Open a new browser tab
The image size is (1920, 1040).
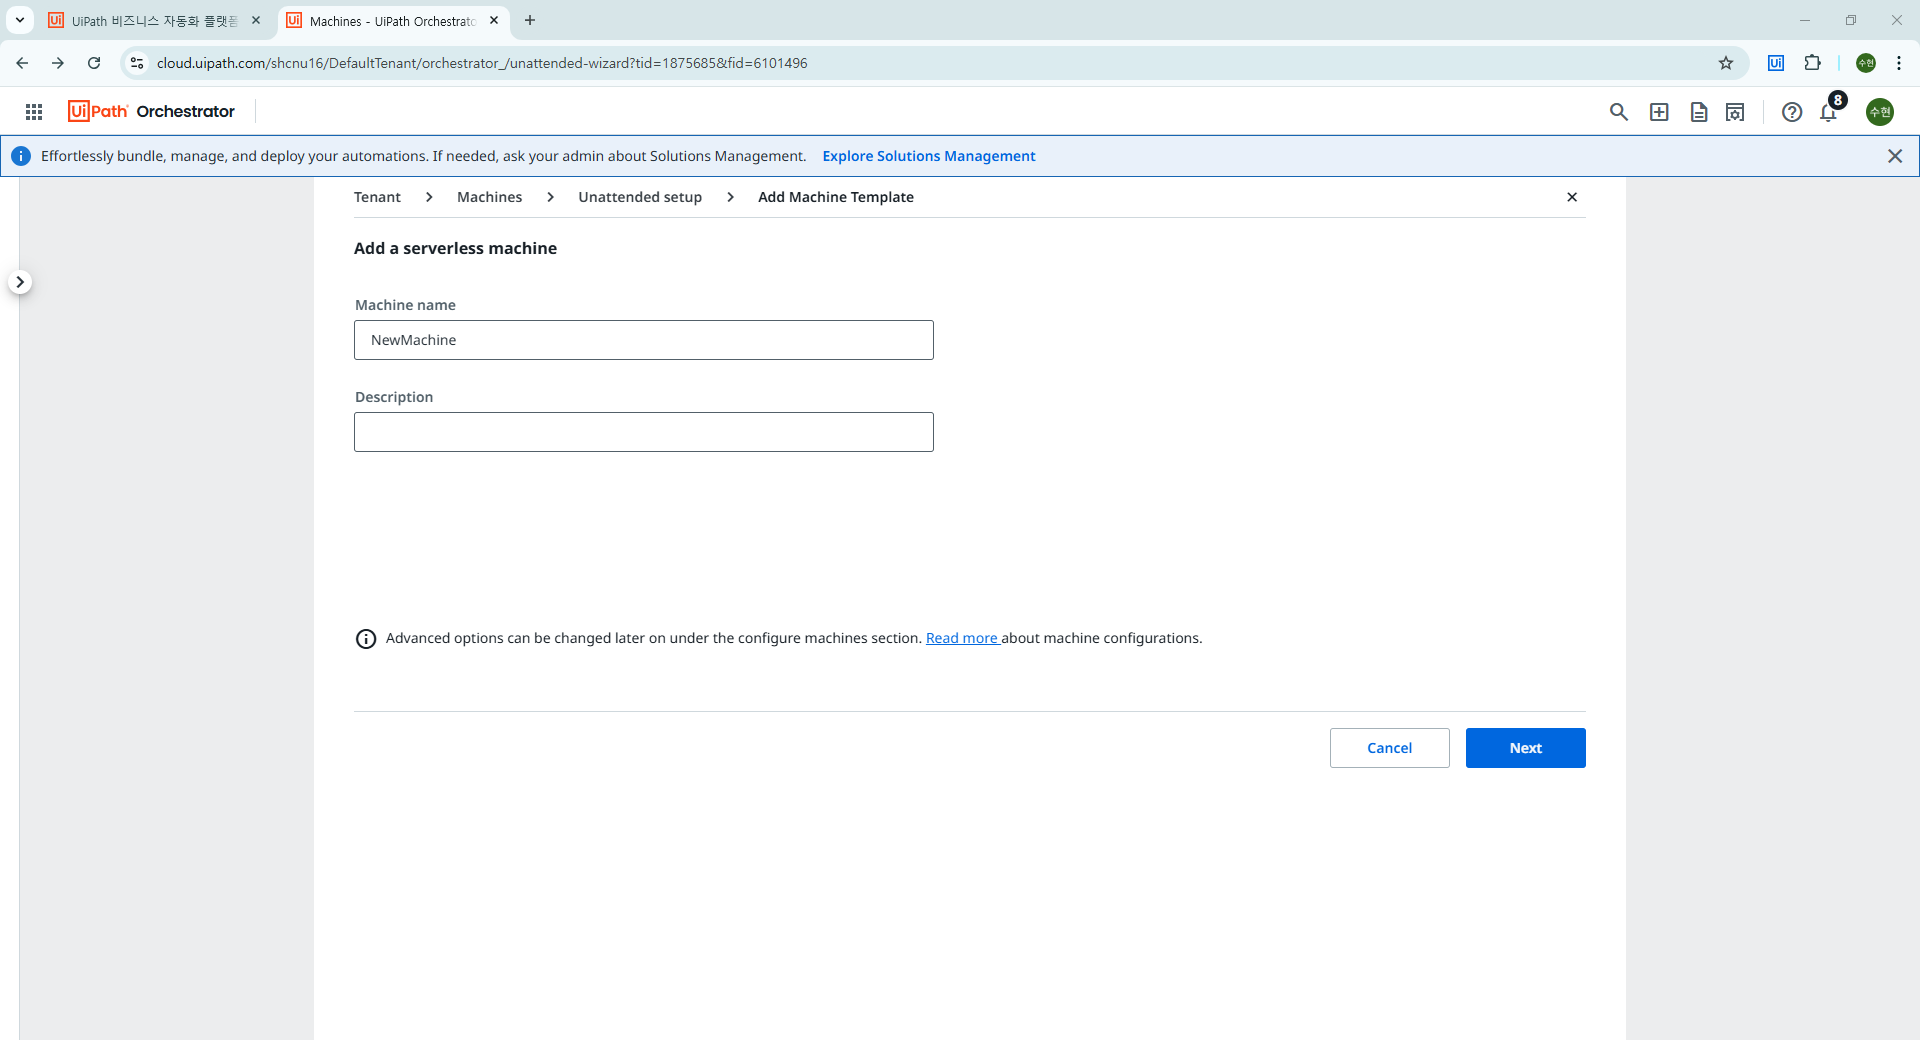coord(530,20)
